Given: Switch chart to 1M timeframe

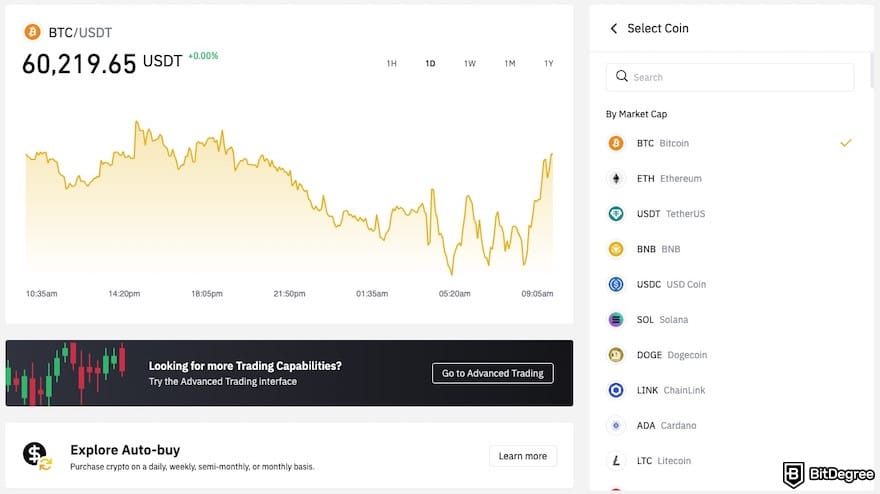Looking at the screenshot, I should tap(510, 63).
